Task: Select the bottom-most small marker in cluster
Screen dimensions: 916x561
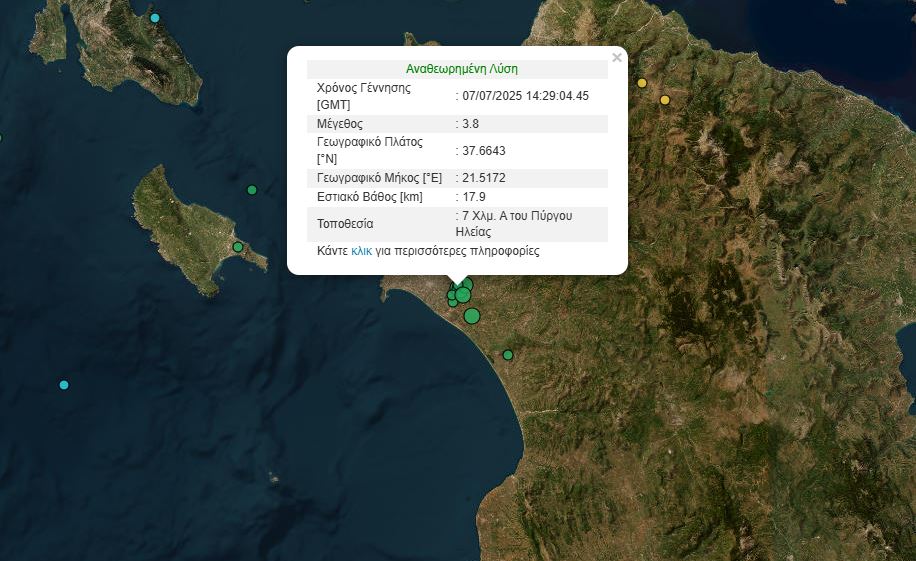Action: pos(453,303)
